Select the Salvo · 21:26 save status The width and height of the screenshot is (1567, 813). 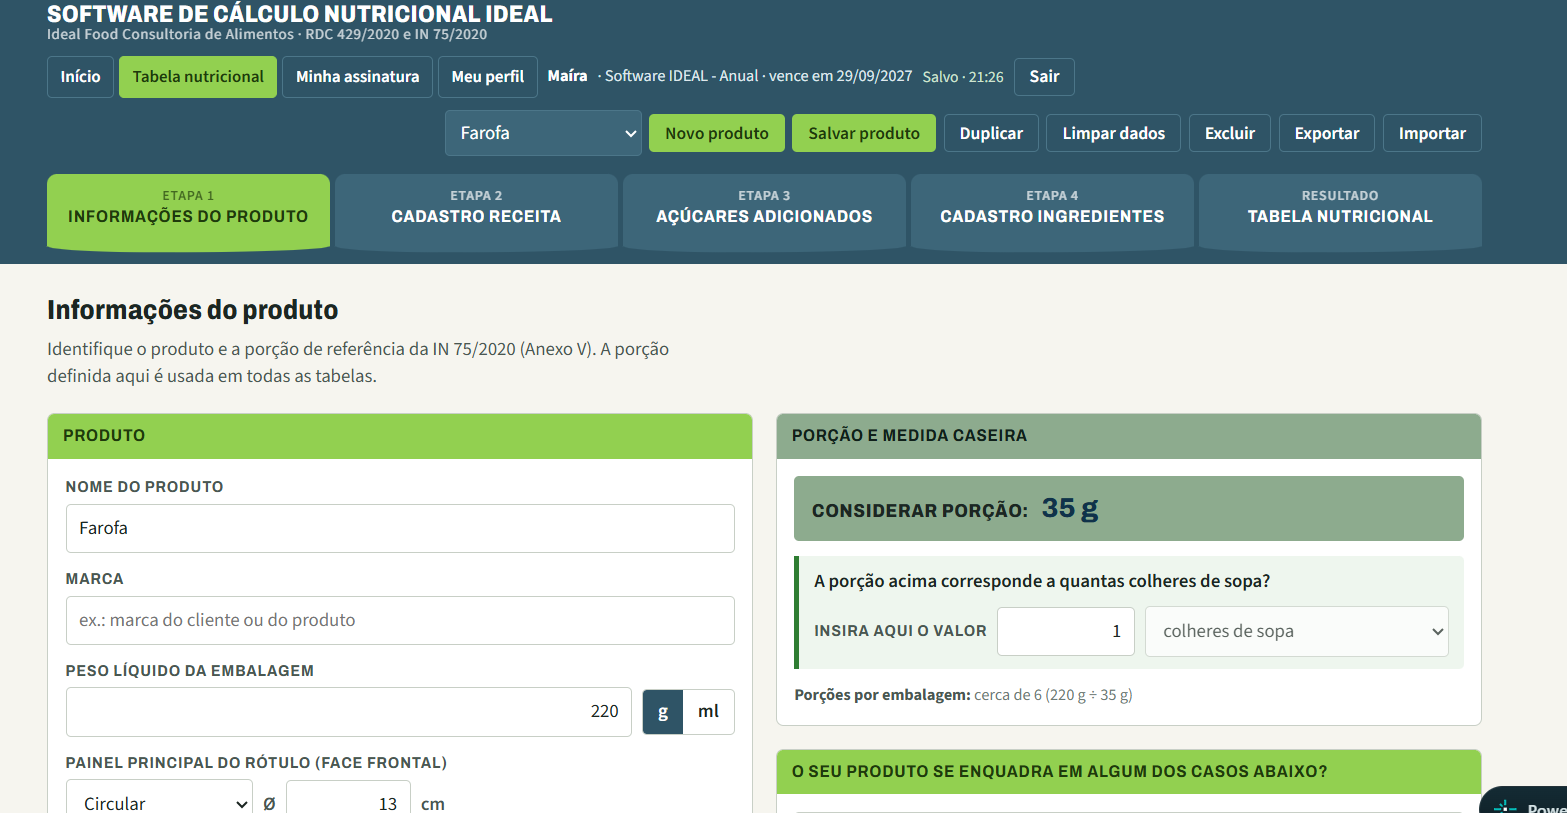(963, 77)
